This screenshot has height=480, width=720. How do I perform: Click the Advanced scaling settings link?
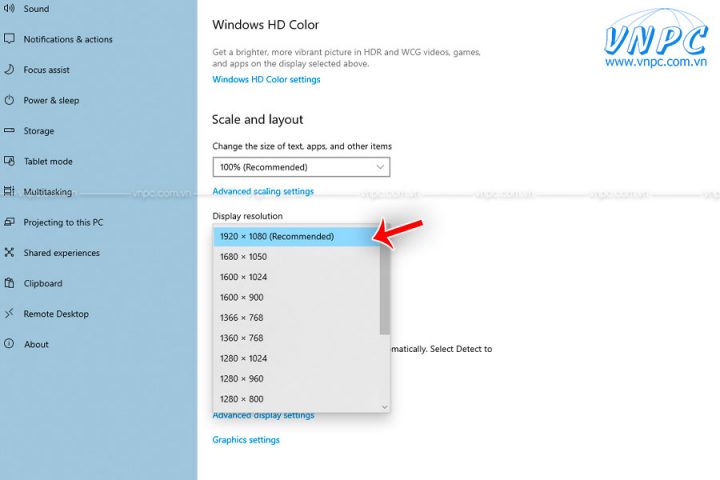click(x=263, y=191)
